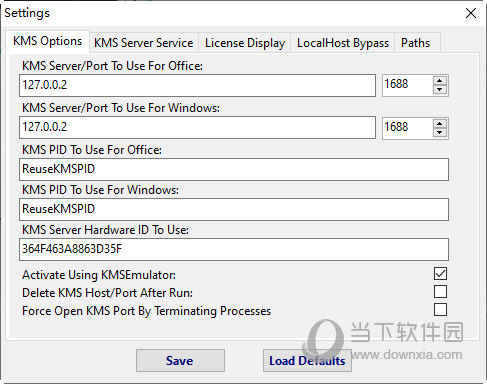
Task: Click the Windows KMS server address field
Action: [x=197, y=127]
